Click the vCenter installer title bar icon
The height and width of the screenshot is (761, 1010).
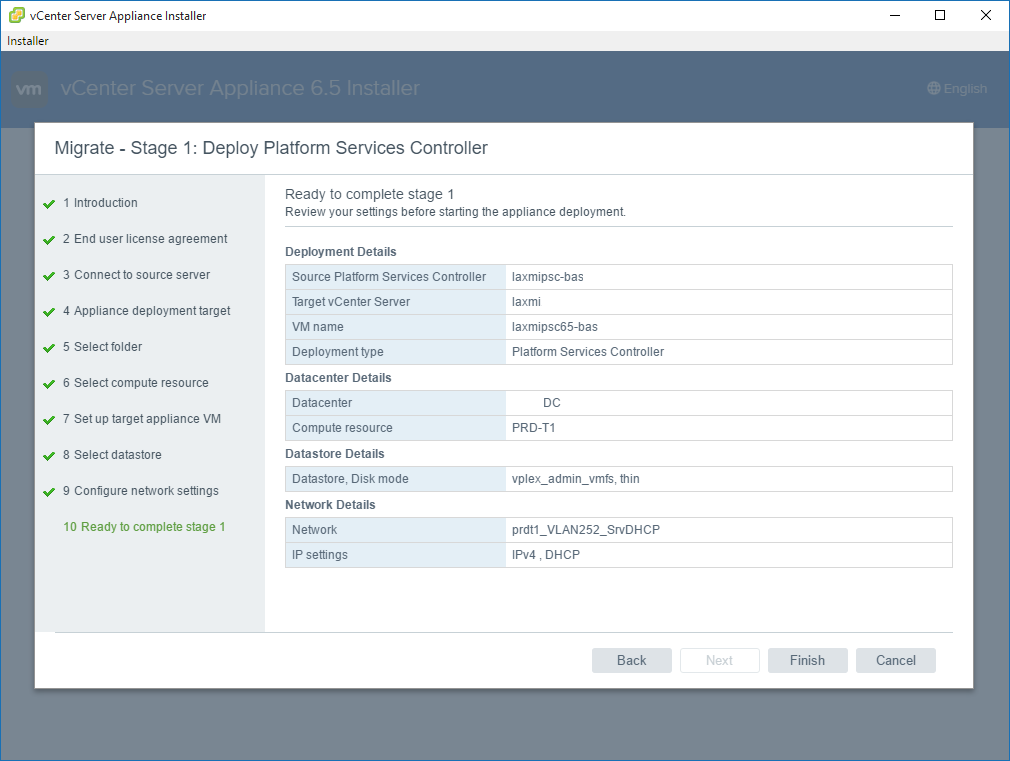tap(17, 15)
